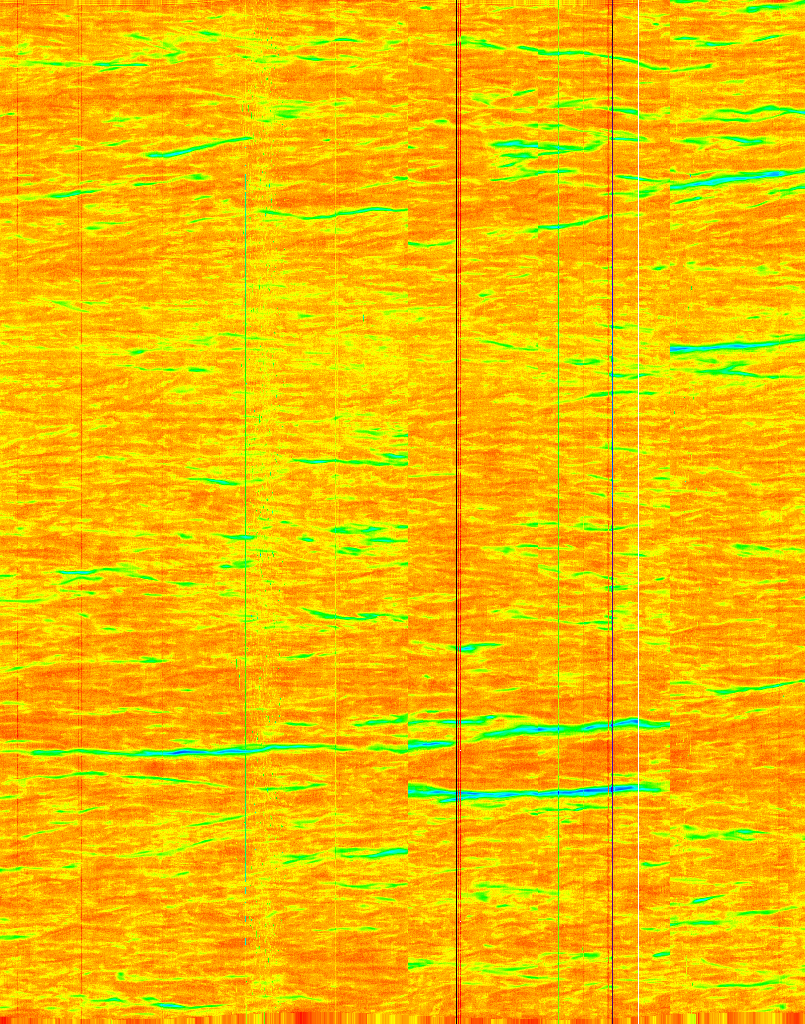
Task: Click the blue streak just above the thickest one
Action: pyautogui.click(x=560, y=728)
